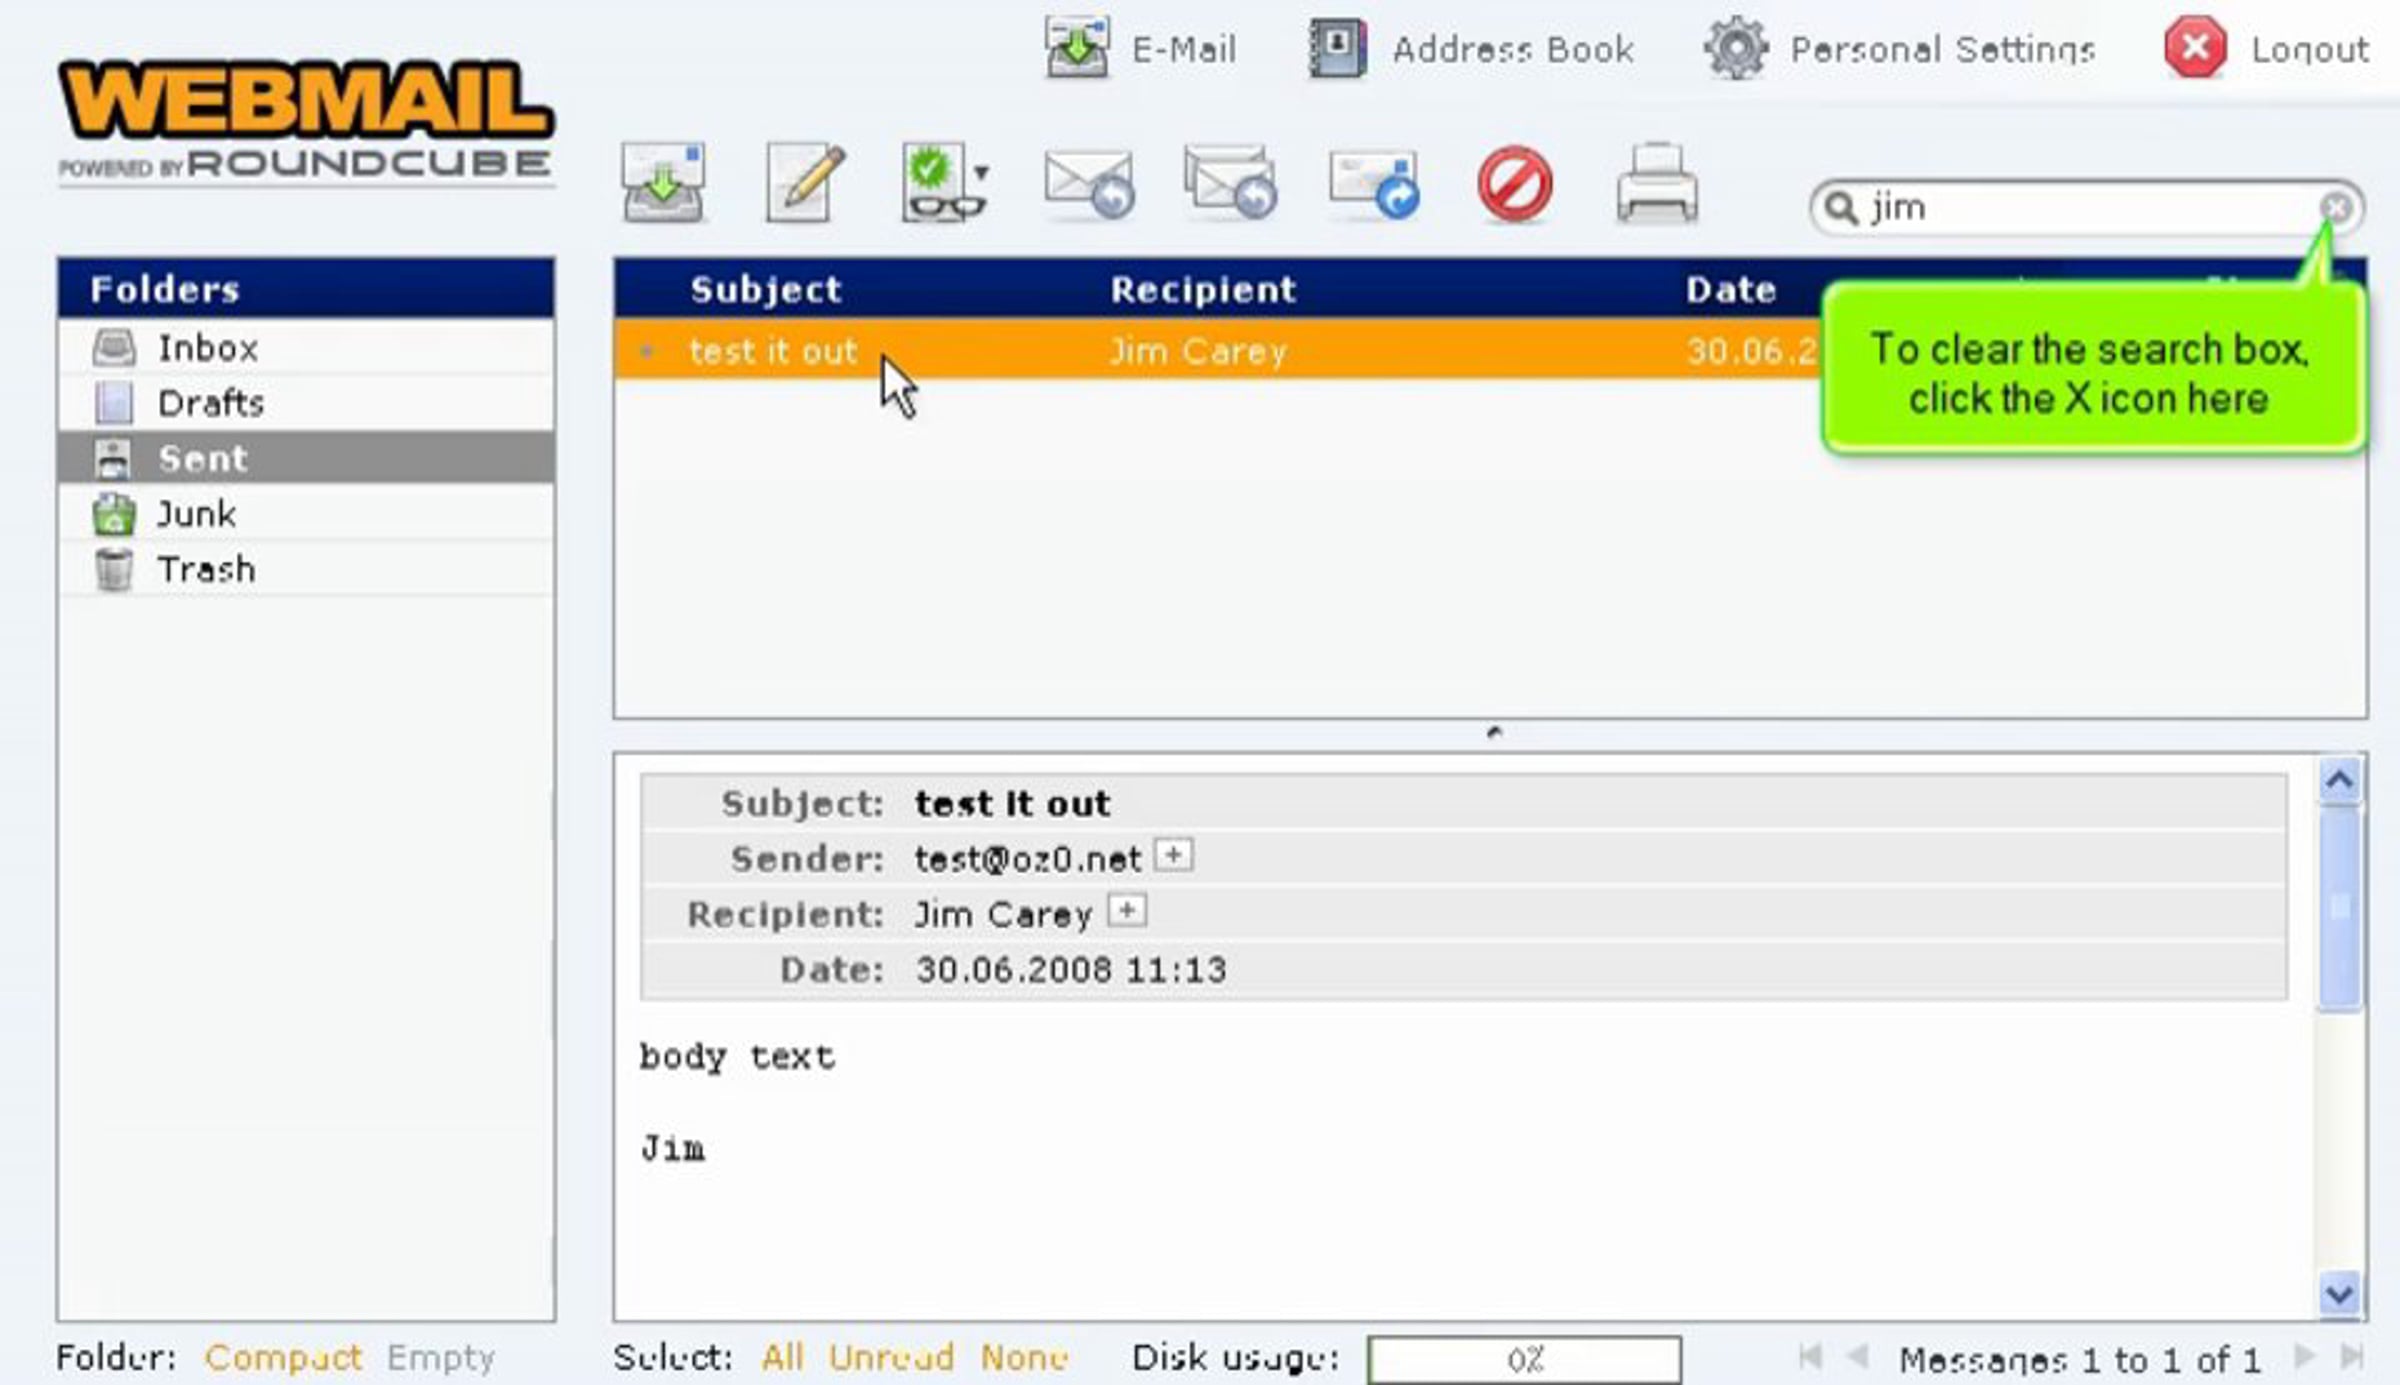Add recipient Jim Carey to contacts plus button
This screenshot has width=2400, height=1385.
pyautogui.click(x=1127, y=911)
